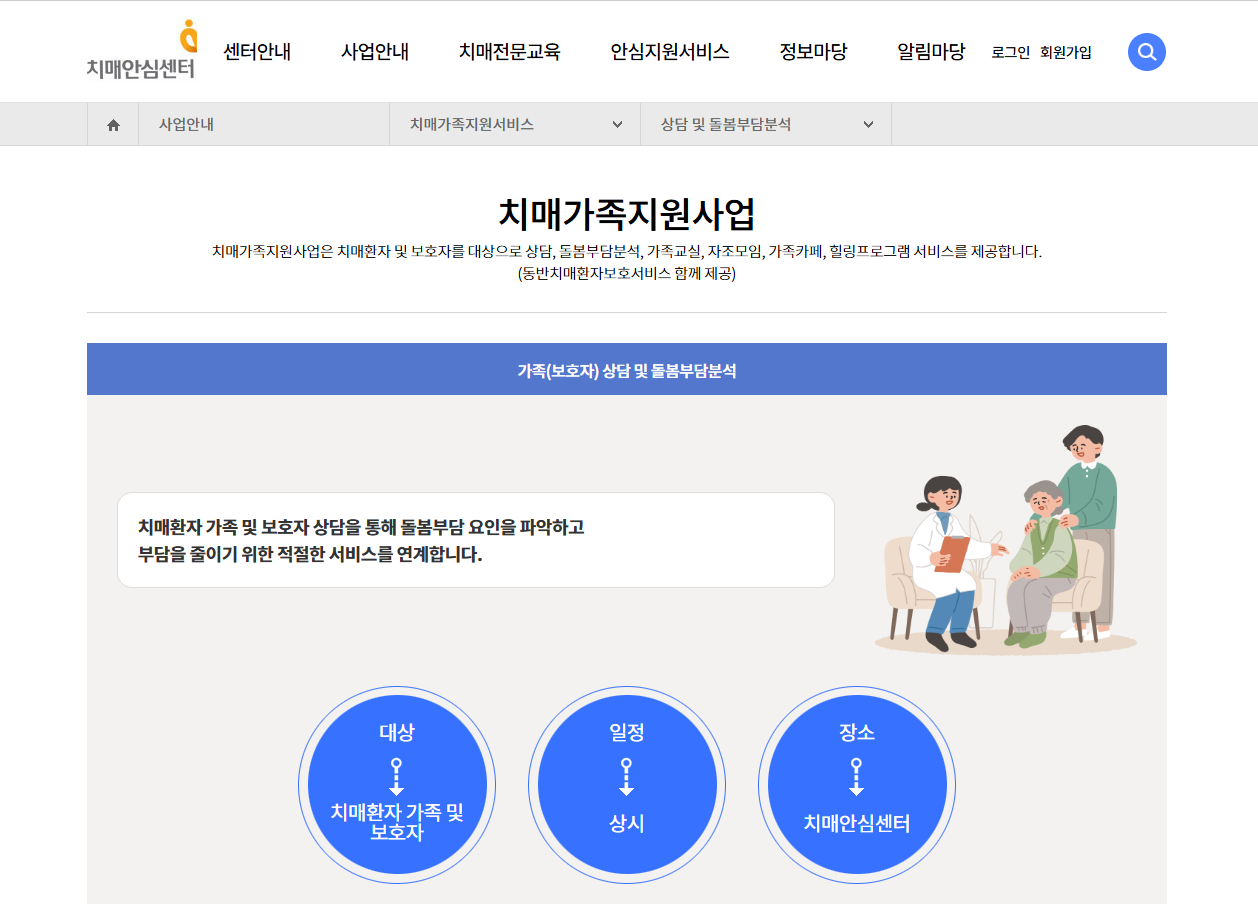Open the 알림마당 menu
Viewport: 1258px width, 904px height.
(x=932, y=52)
